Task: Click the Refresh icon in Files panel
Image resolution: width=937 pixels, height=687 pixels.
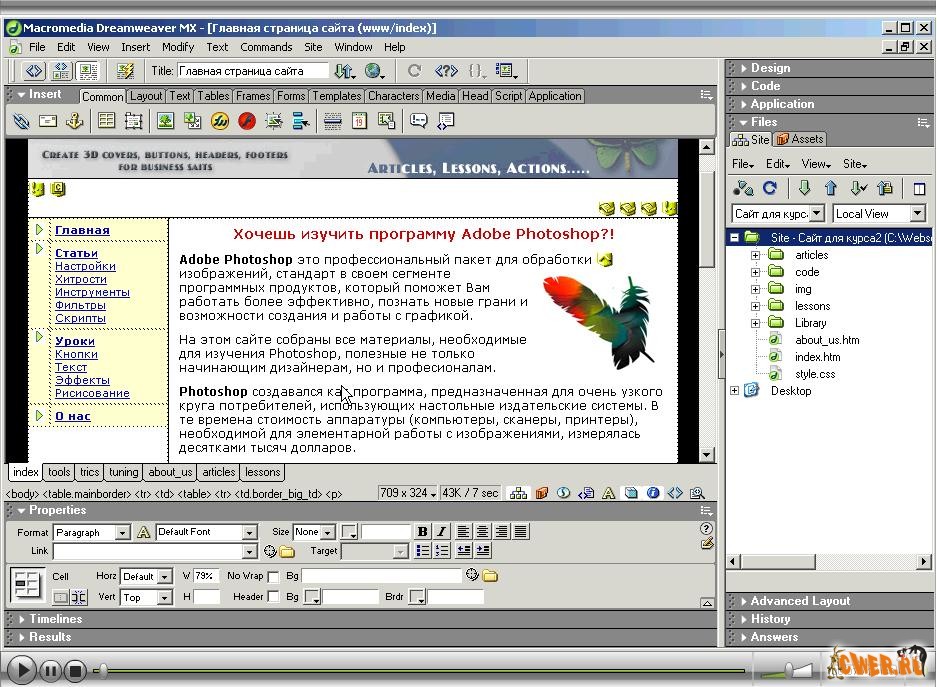Action: [x=770, y=188]
